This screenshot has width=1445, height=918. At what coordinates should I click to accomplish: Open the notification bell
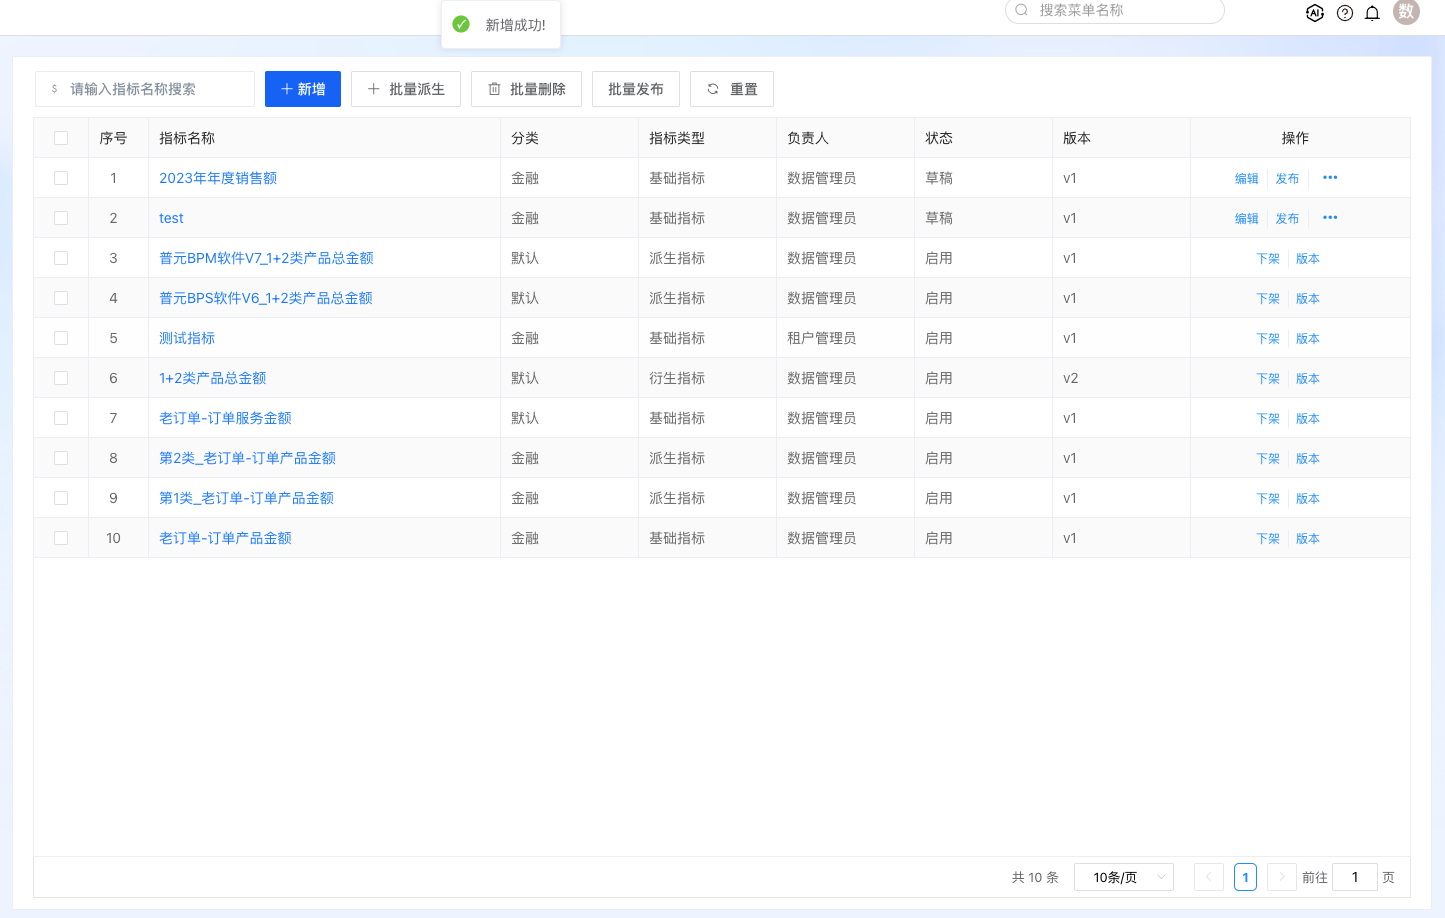(1373, 13)
